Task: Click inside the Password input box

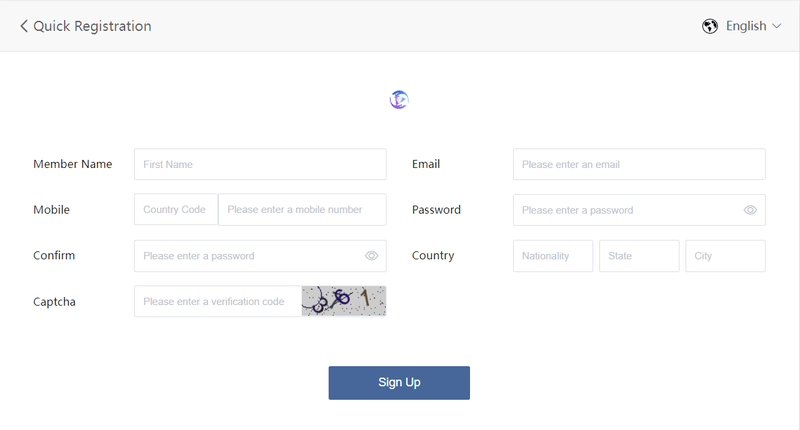Action: tap(628, 210)
